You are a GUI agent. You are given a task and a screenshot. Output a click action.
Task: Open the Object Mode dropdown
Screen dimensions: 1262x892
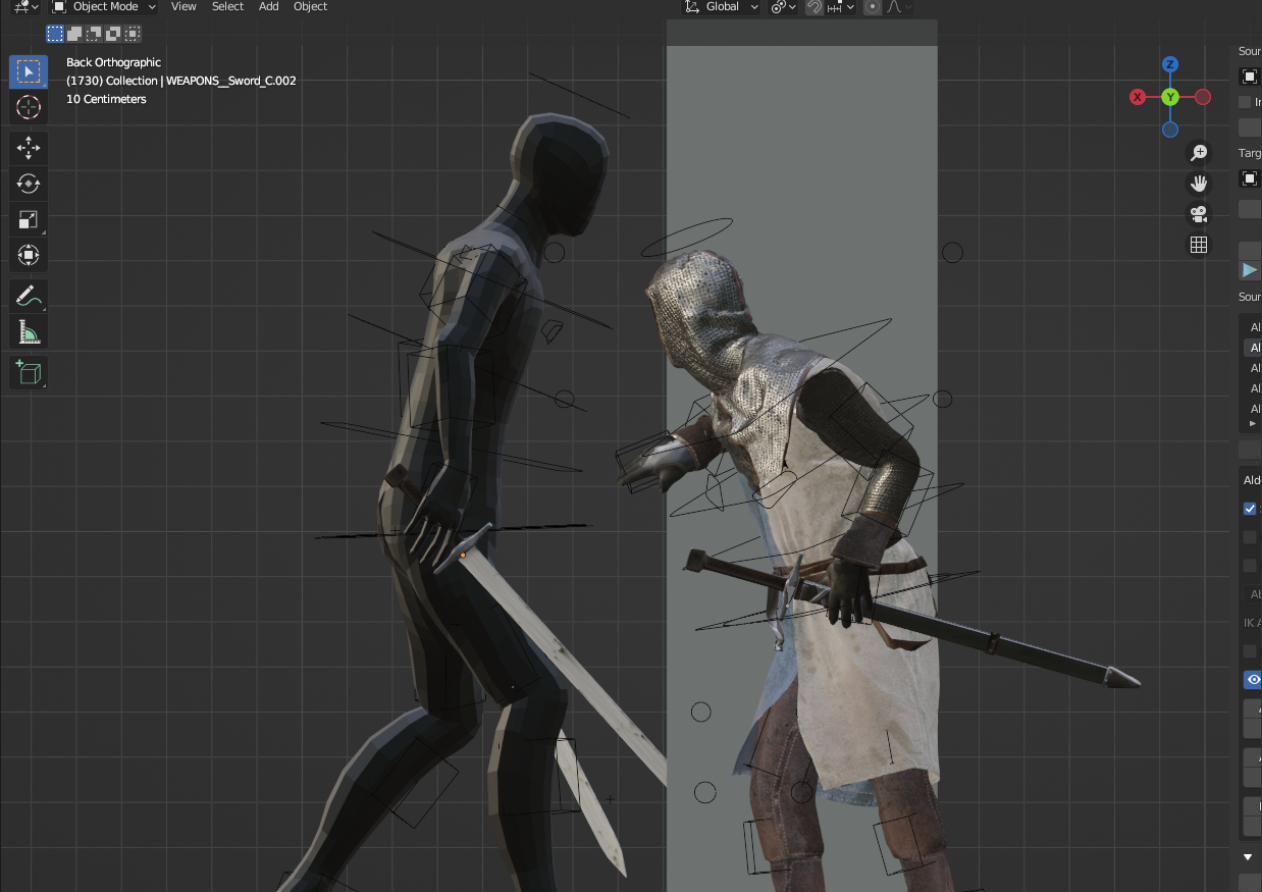click(x=103, y=7)
